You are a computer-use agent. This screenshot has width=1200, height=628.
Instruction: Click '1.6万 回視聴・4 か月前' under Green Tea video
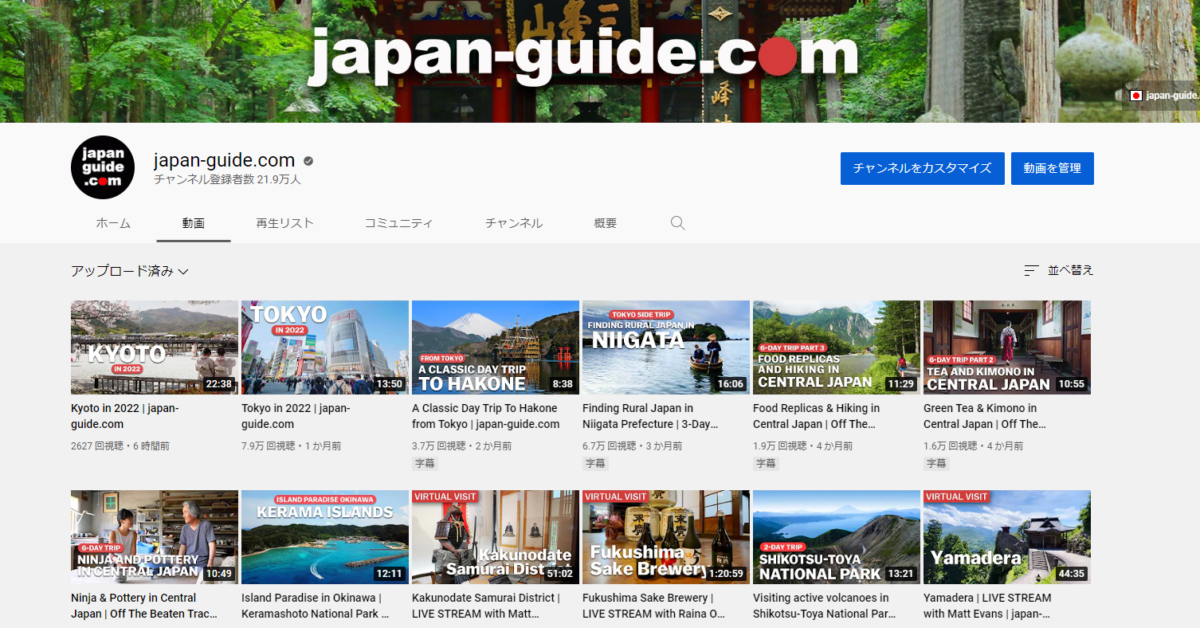[x=973, y=446]
